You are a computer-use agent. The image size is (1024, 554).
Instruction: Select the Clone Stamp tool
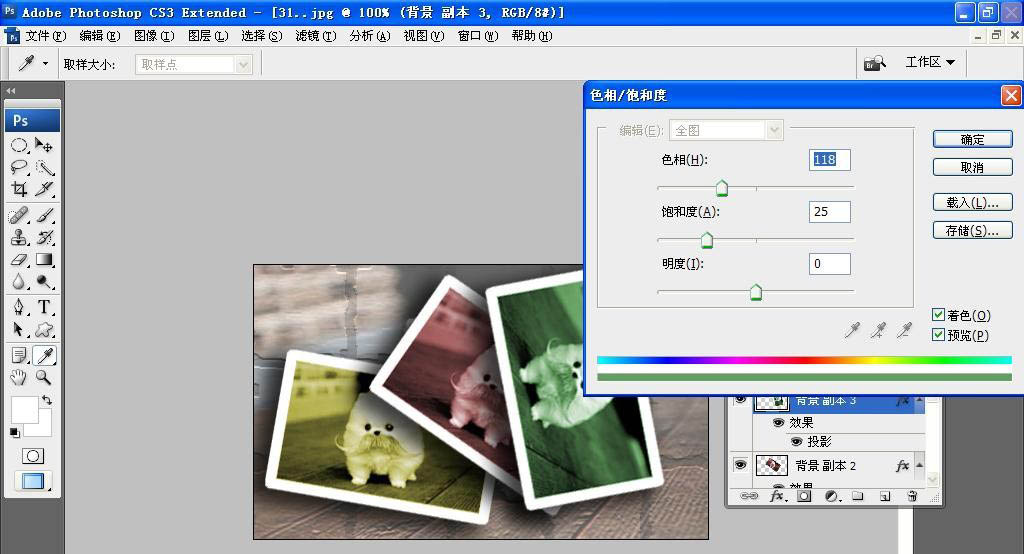[x=19, y=237]
